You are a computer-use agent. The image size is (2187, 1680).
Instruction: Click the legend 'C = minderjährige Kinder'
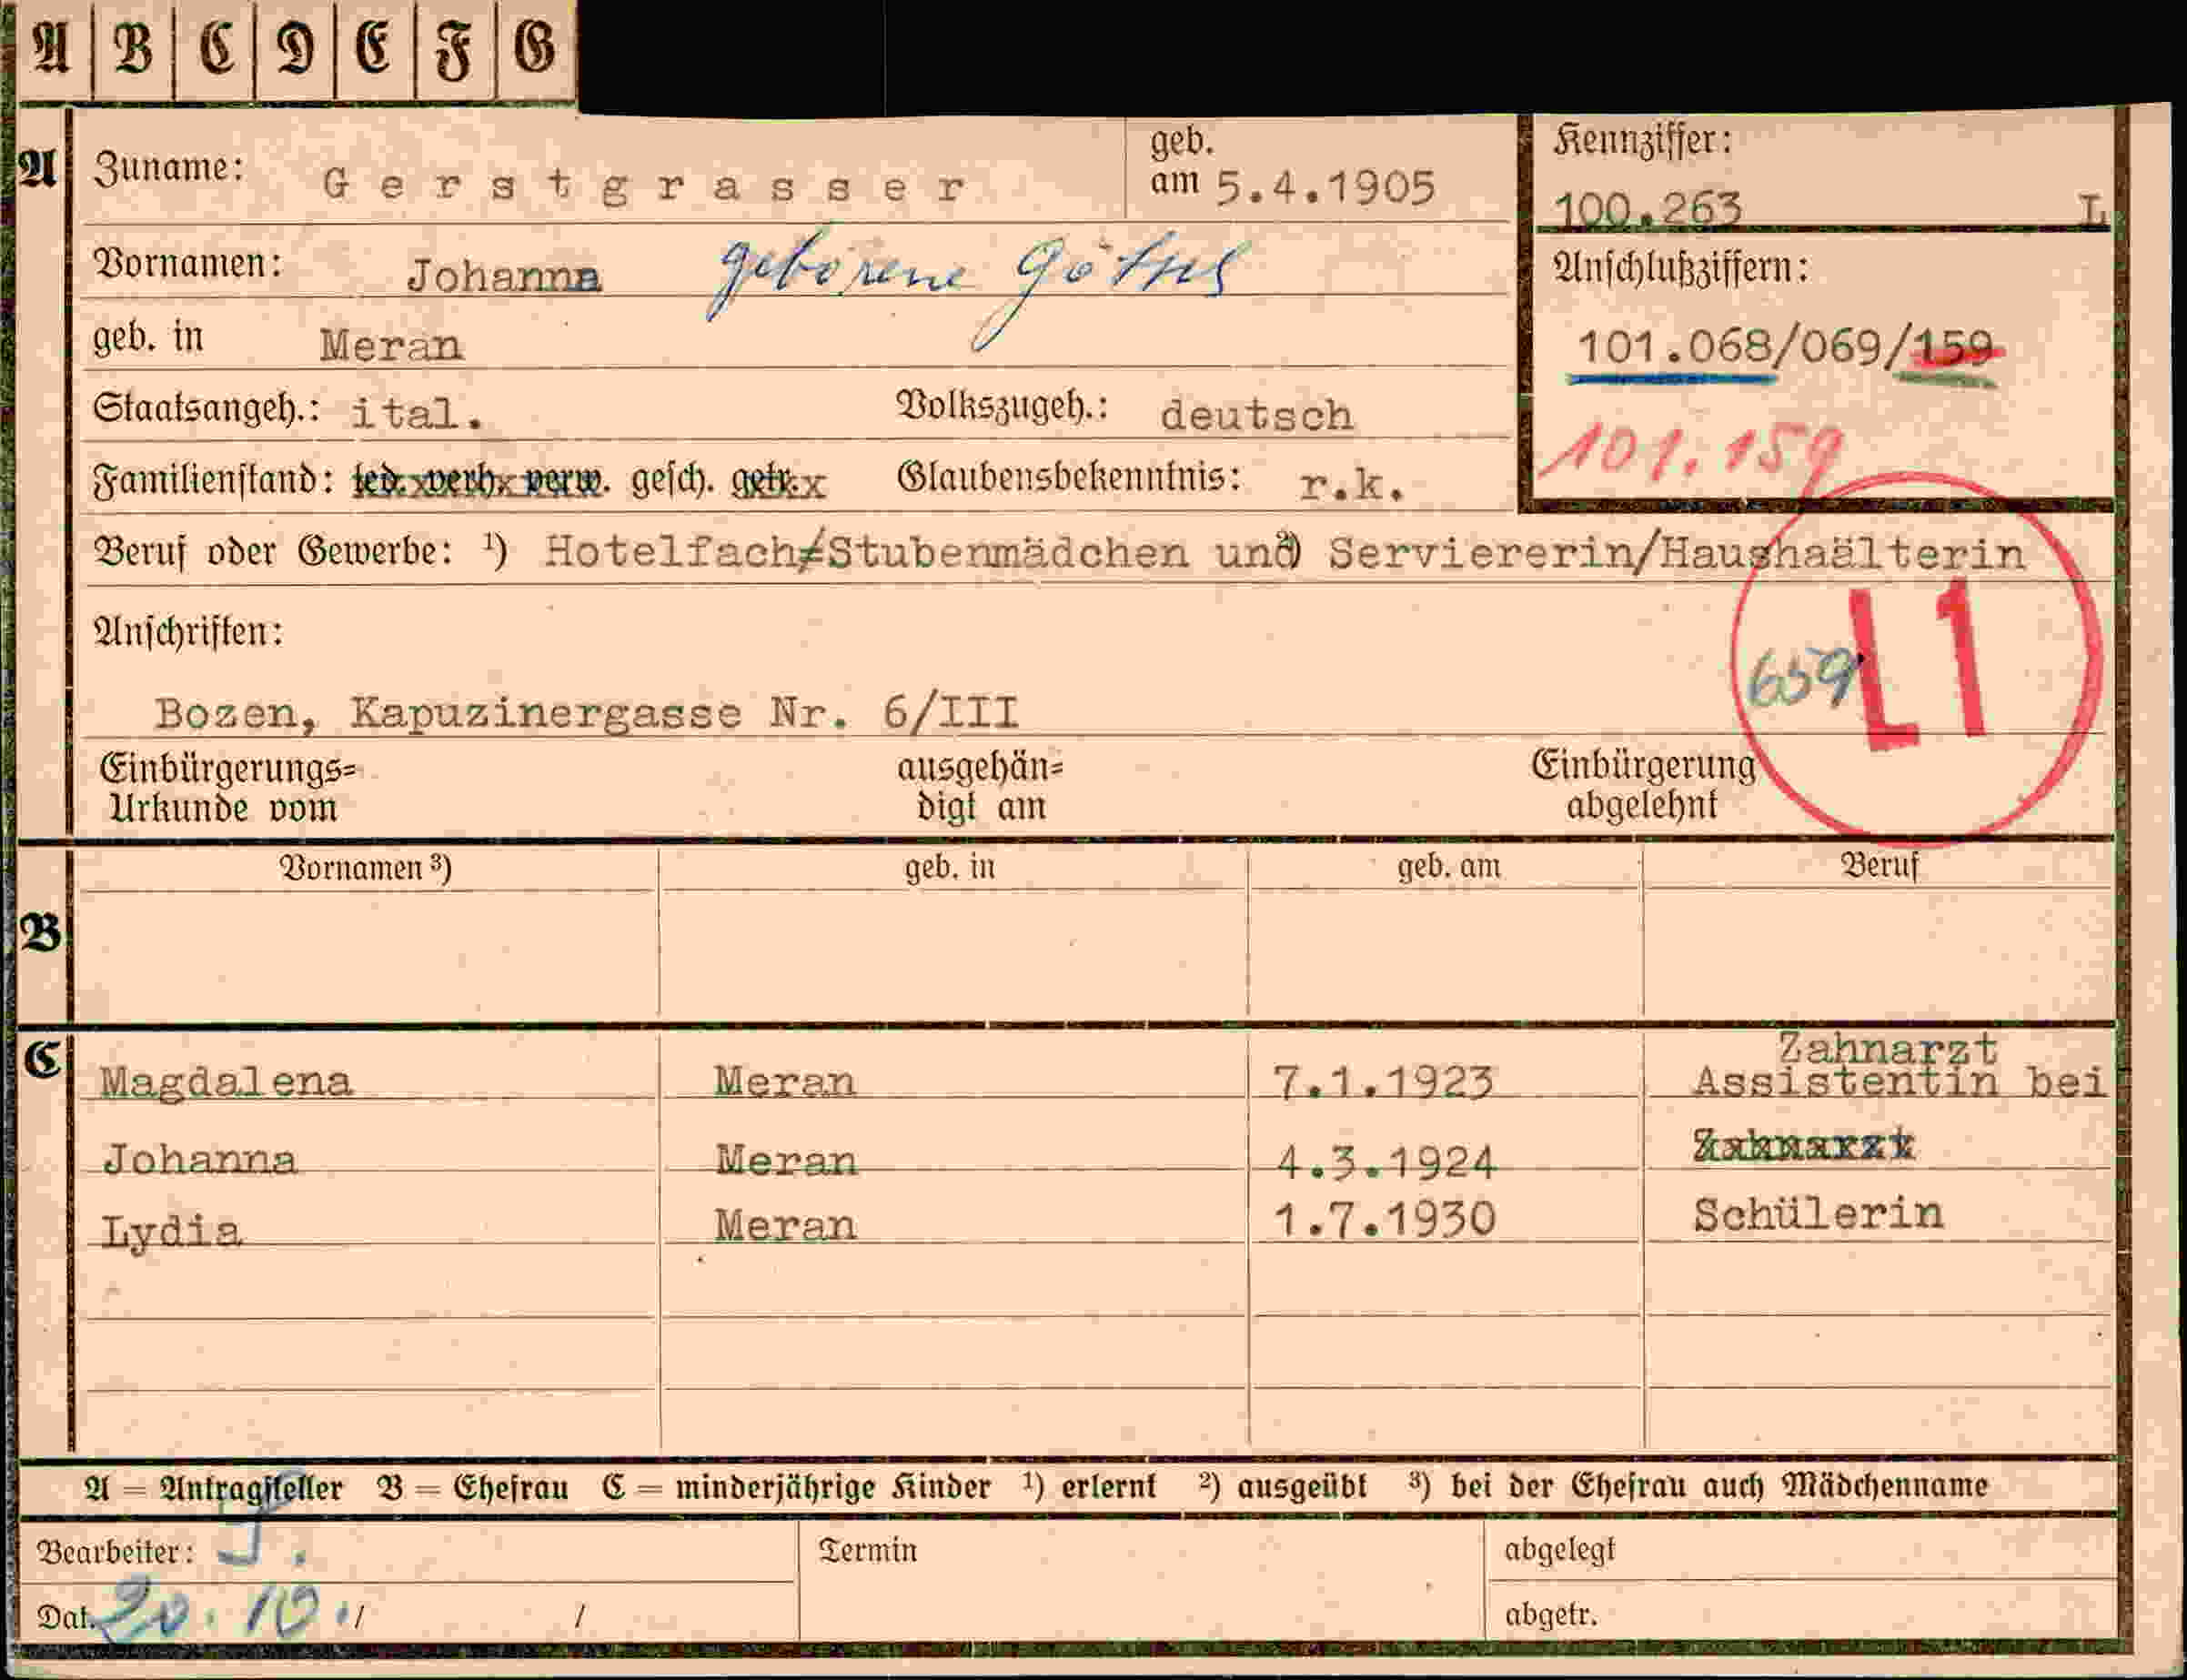796,1487
